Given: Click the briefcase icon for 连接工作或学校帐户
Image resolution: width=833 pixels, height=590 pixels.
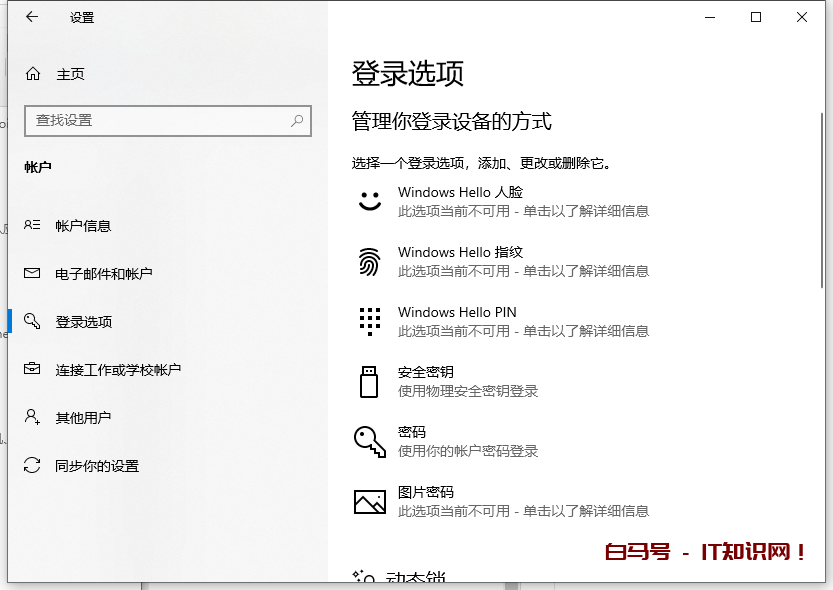Looking at the screenshot, I should tap(33, 369).
